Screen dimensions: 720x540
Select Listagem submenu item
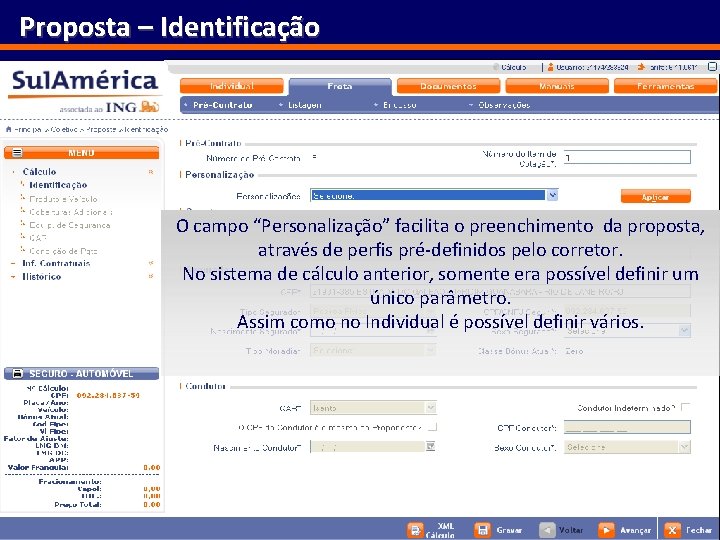pyautogui.click(x=305, y=105)
